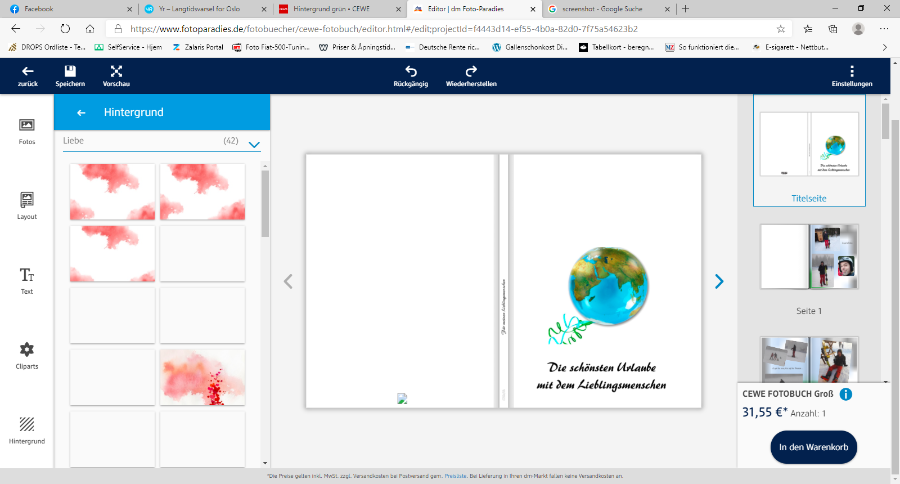Open Vorschau preview mode

coord(116,76)
